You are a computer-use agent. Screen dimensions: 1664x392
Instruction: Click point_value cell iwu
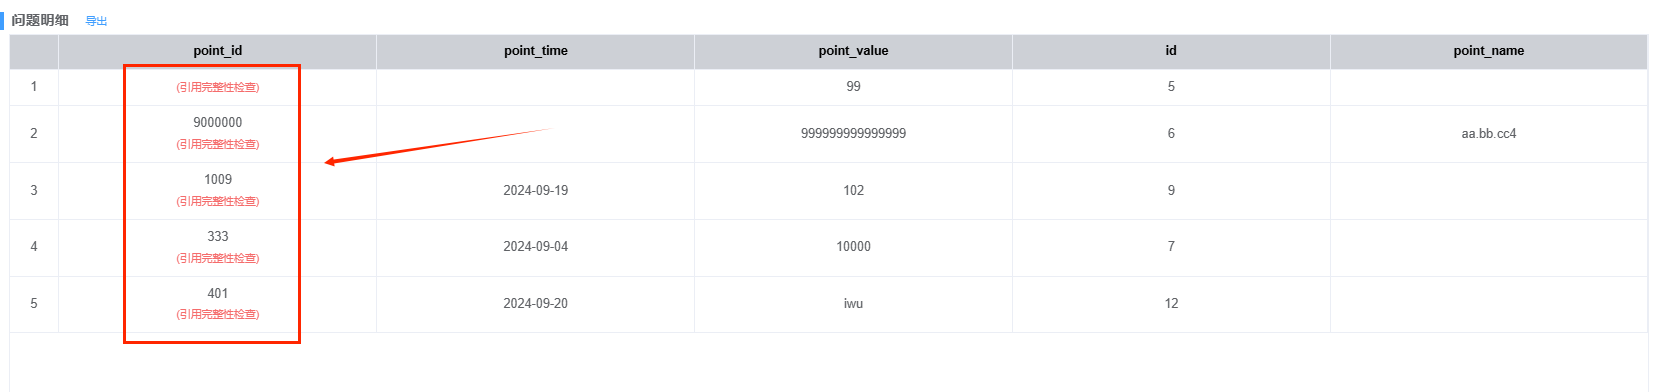[x=853, y=303]
